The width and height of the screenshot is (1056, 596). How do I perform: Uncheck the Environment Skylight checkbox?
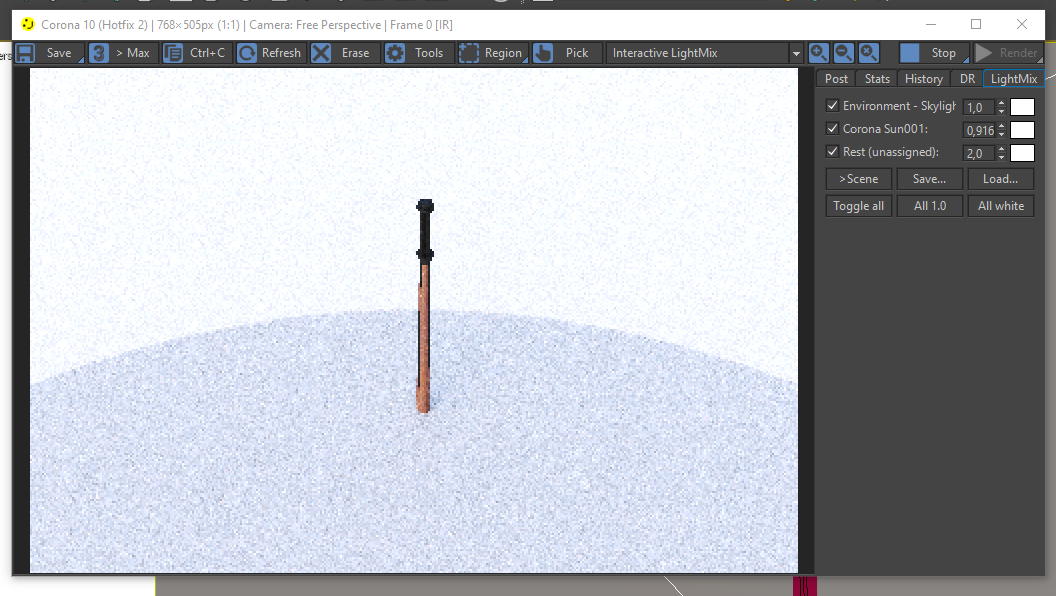point(832,106)
